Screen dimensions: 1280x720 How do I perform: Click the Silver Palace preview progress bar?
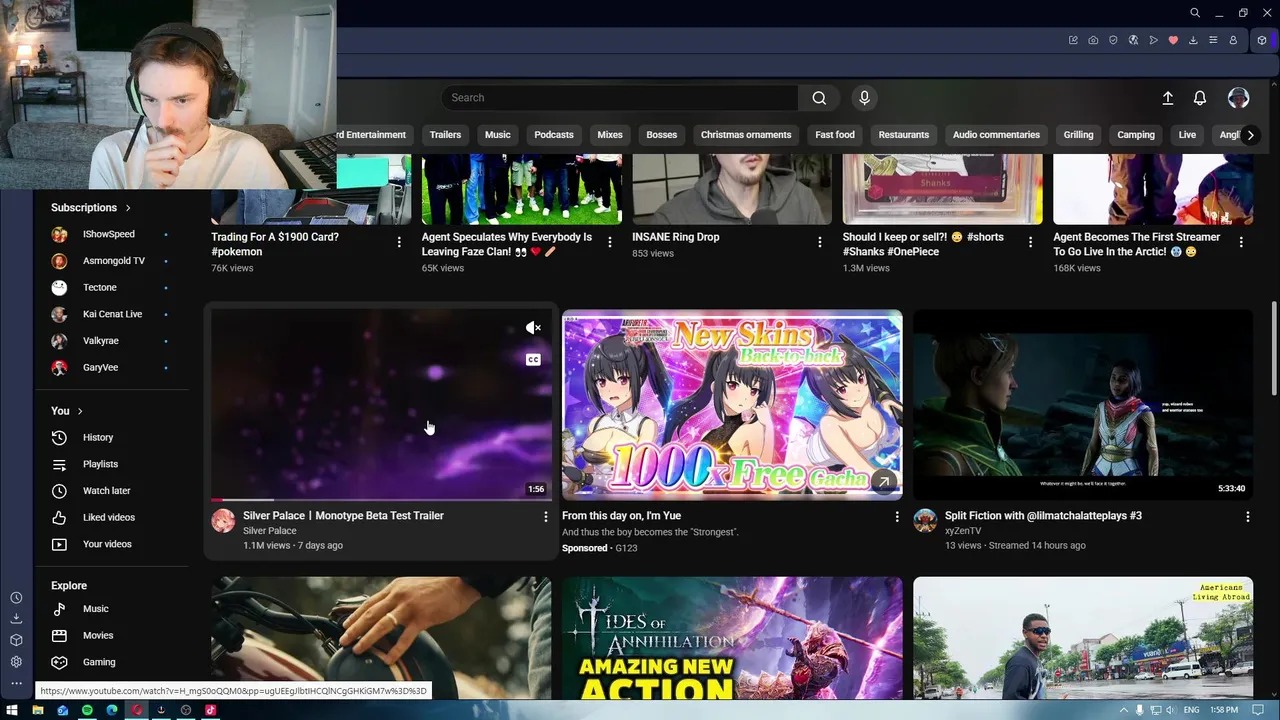(381, 499)
